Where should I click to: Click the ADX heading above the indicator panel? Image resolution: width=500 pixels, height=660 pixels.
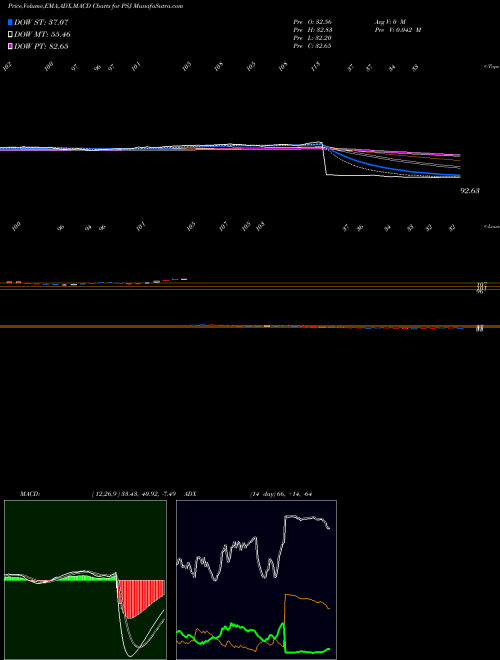tap(191, 494)
